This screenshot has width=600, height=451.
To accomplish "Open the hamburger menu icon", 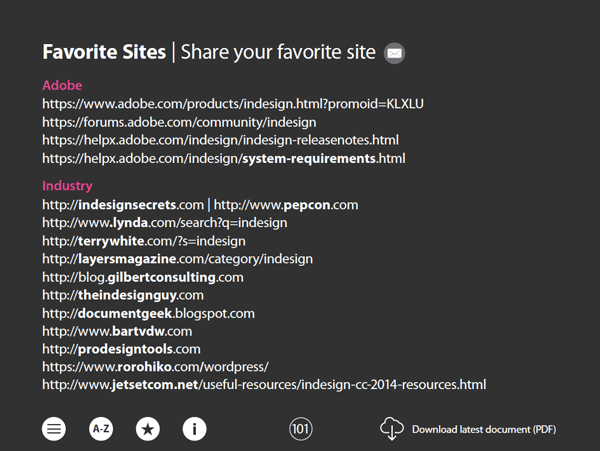I will click(x=54, y=429).
